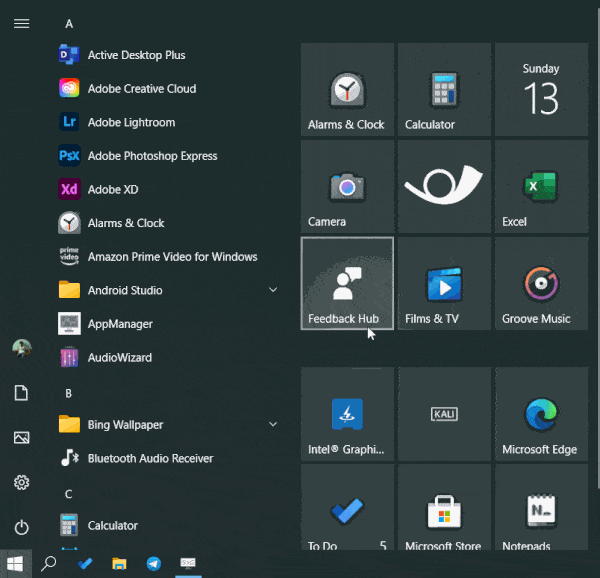Screen dimensions: 600x578
Task: Open Intel Graphics tile
Action: coord(347,414)
